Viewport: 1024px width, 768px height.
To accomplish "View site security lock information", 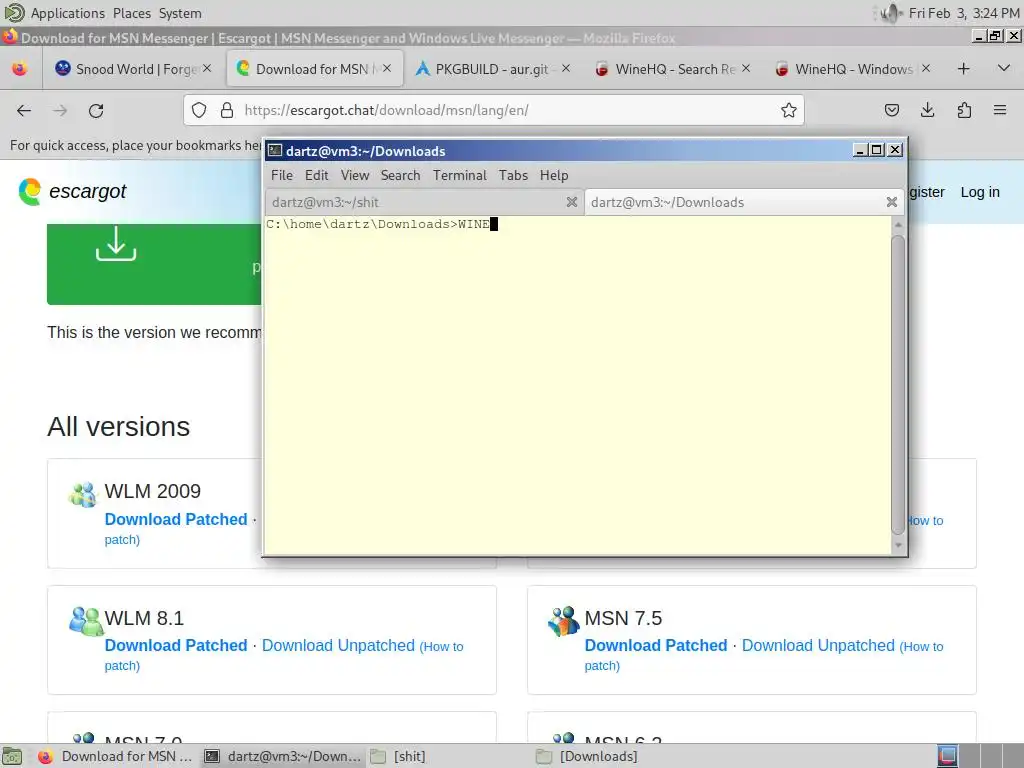I will tap(227, 110).
